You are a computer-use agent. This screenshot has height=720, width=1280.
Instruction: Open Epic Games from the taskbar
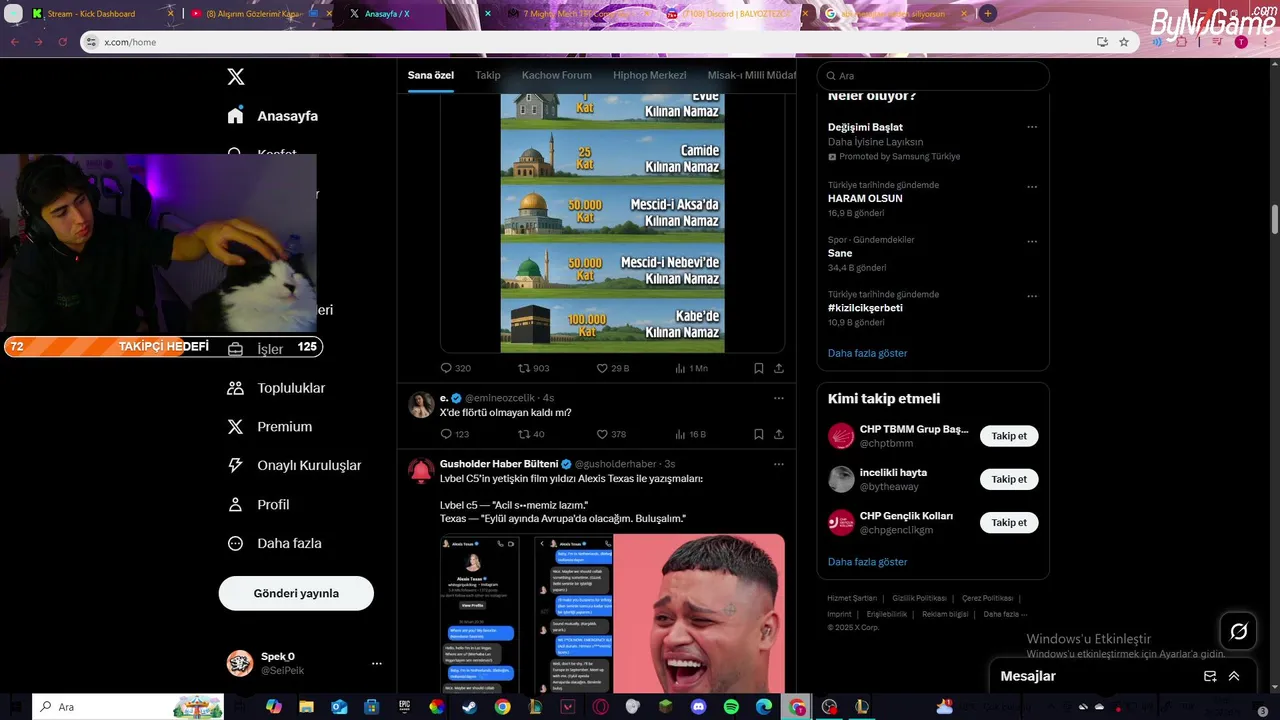tap(404, 707)
